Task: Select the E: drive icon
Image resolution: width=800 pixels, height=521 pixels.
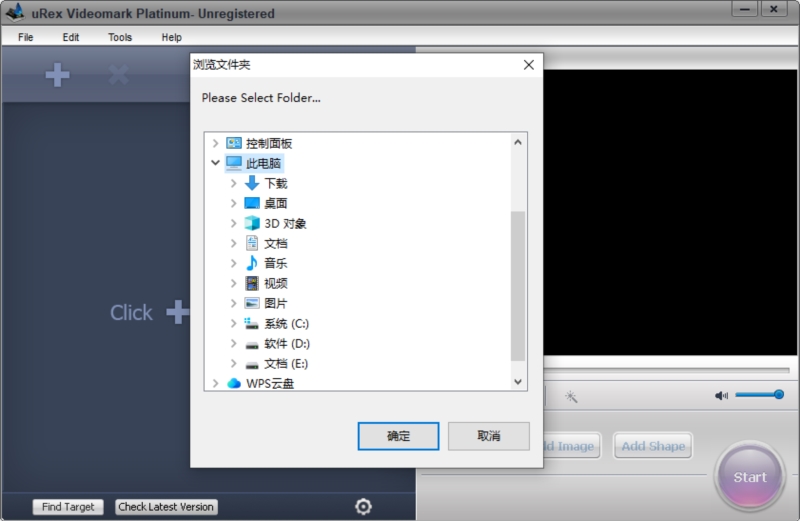Action: [x=252, y=365]
